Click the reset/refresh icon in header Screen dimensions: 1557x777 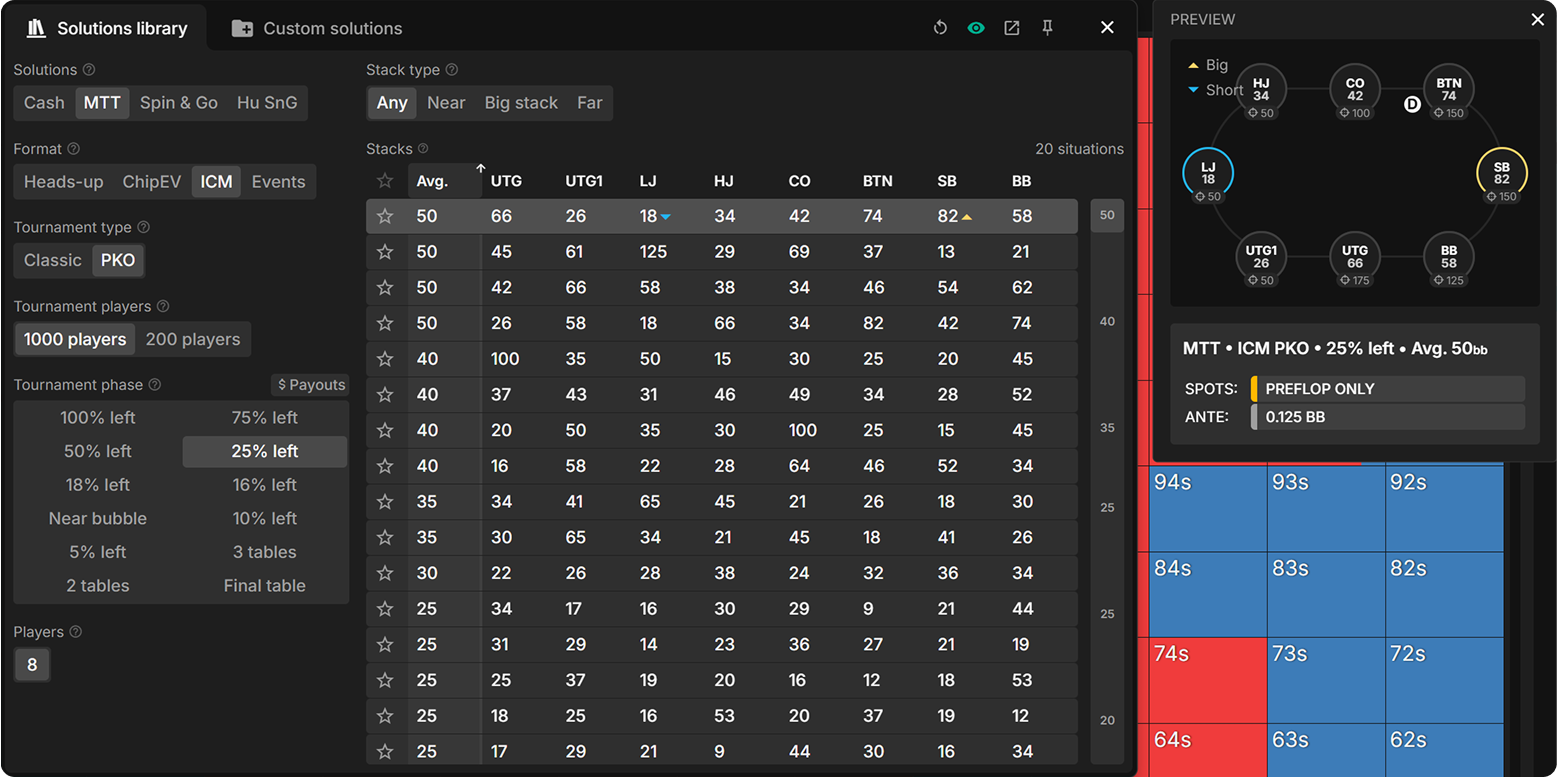(940, 28)
